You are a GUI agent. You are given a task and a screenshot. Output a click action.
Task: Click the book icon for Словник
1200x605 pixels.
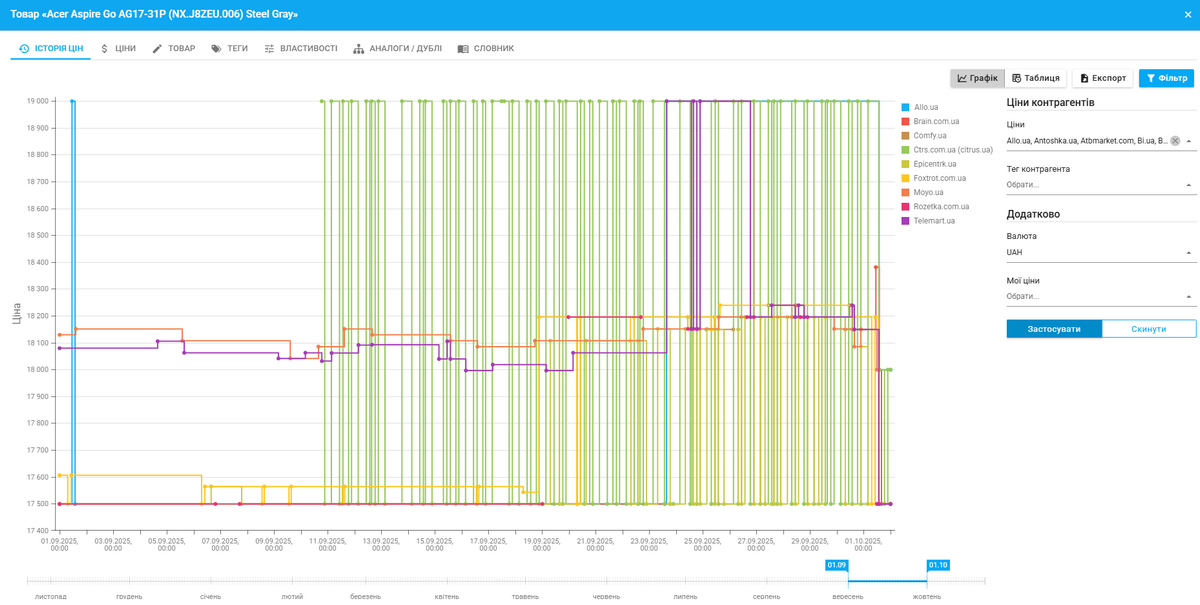click(463, 48)
